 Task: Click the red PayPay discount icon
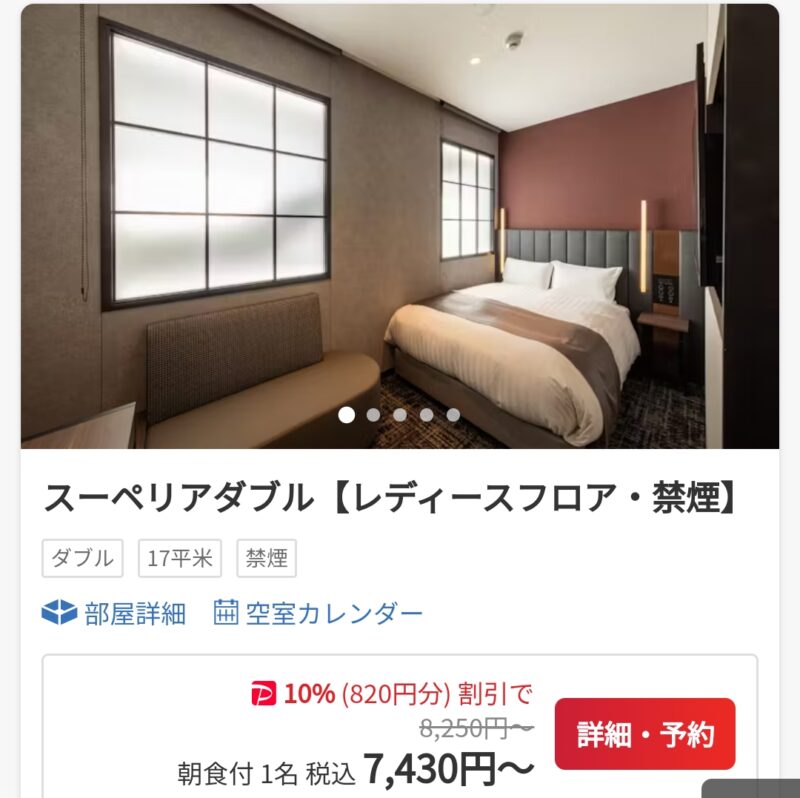coord(264,694)
